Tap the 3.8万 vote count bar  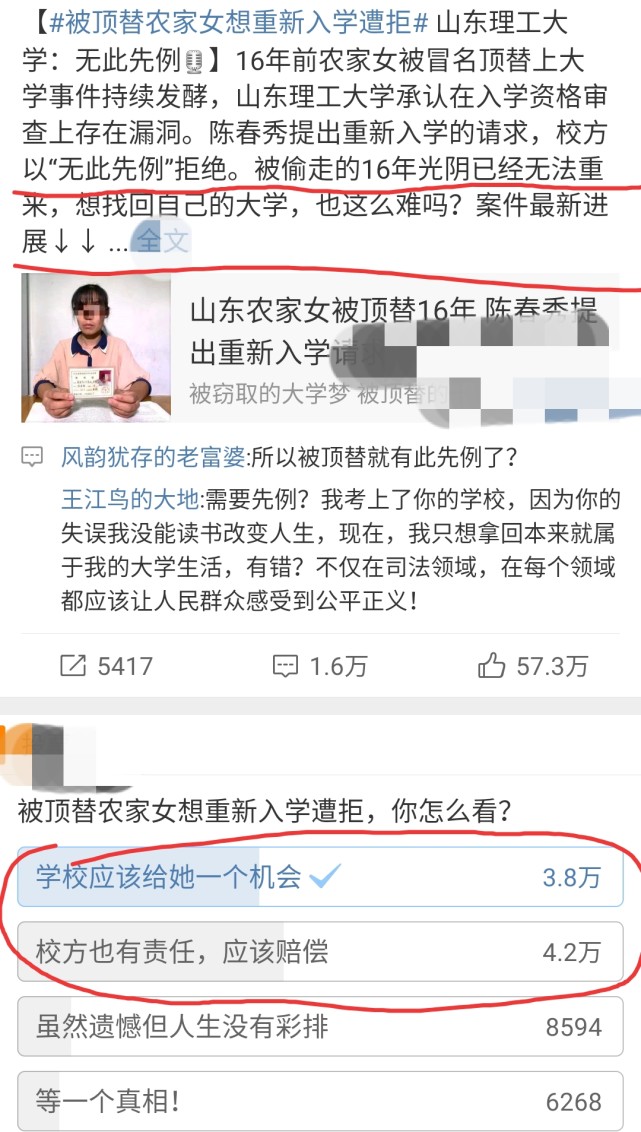tap(572, 877)
